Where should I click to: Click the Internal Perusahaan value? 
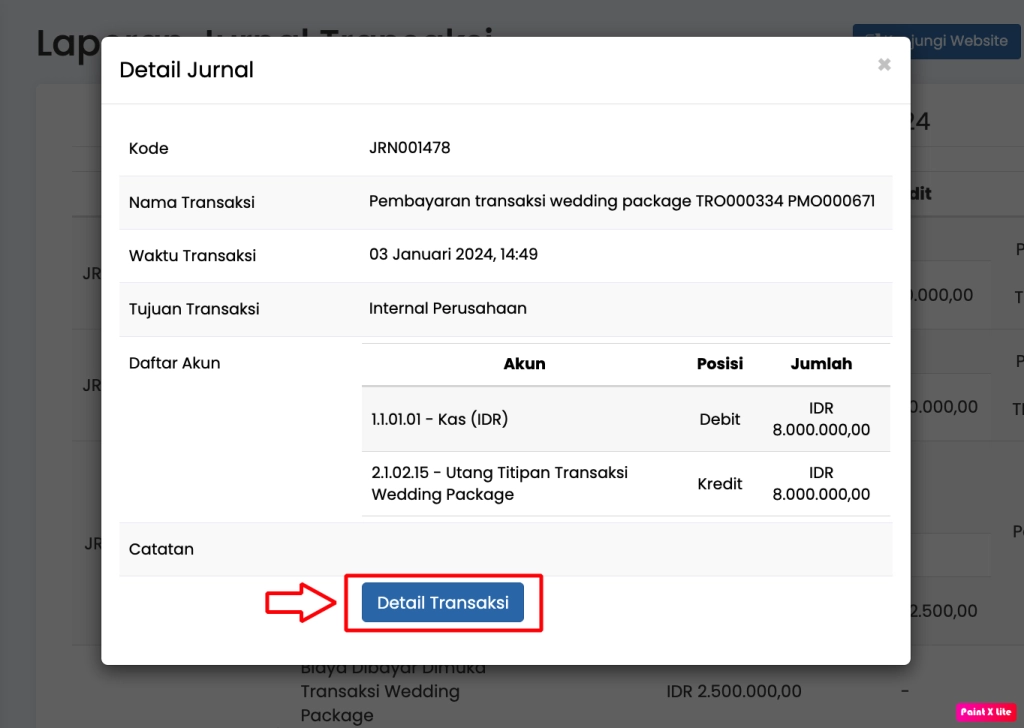point(447,308)
